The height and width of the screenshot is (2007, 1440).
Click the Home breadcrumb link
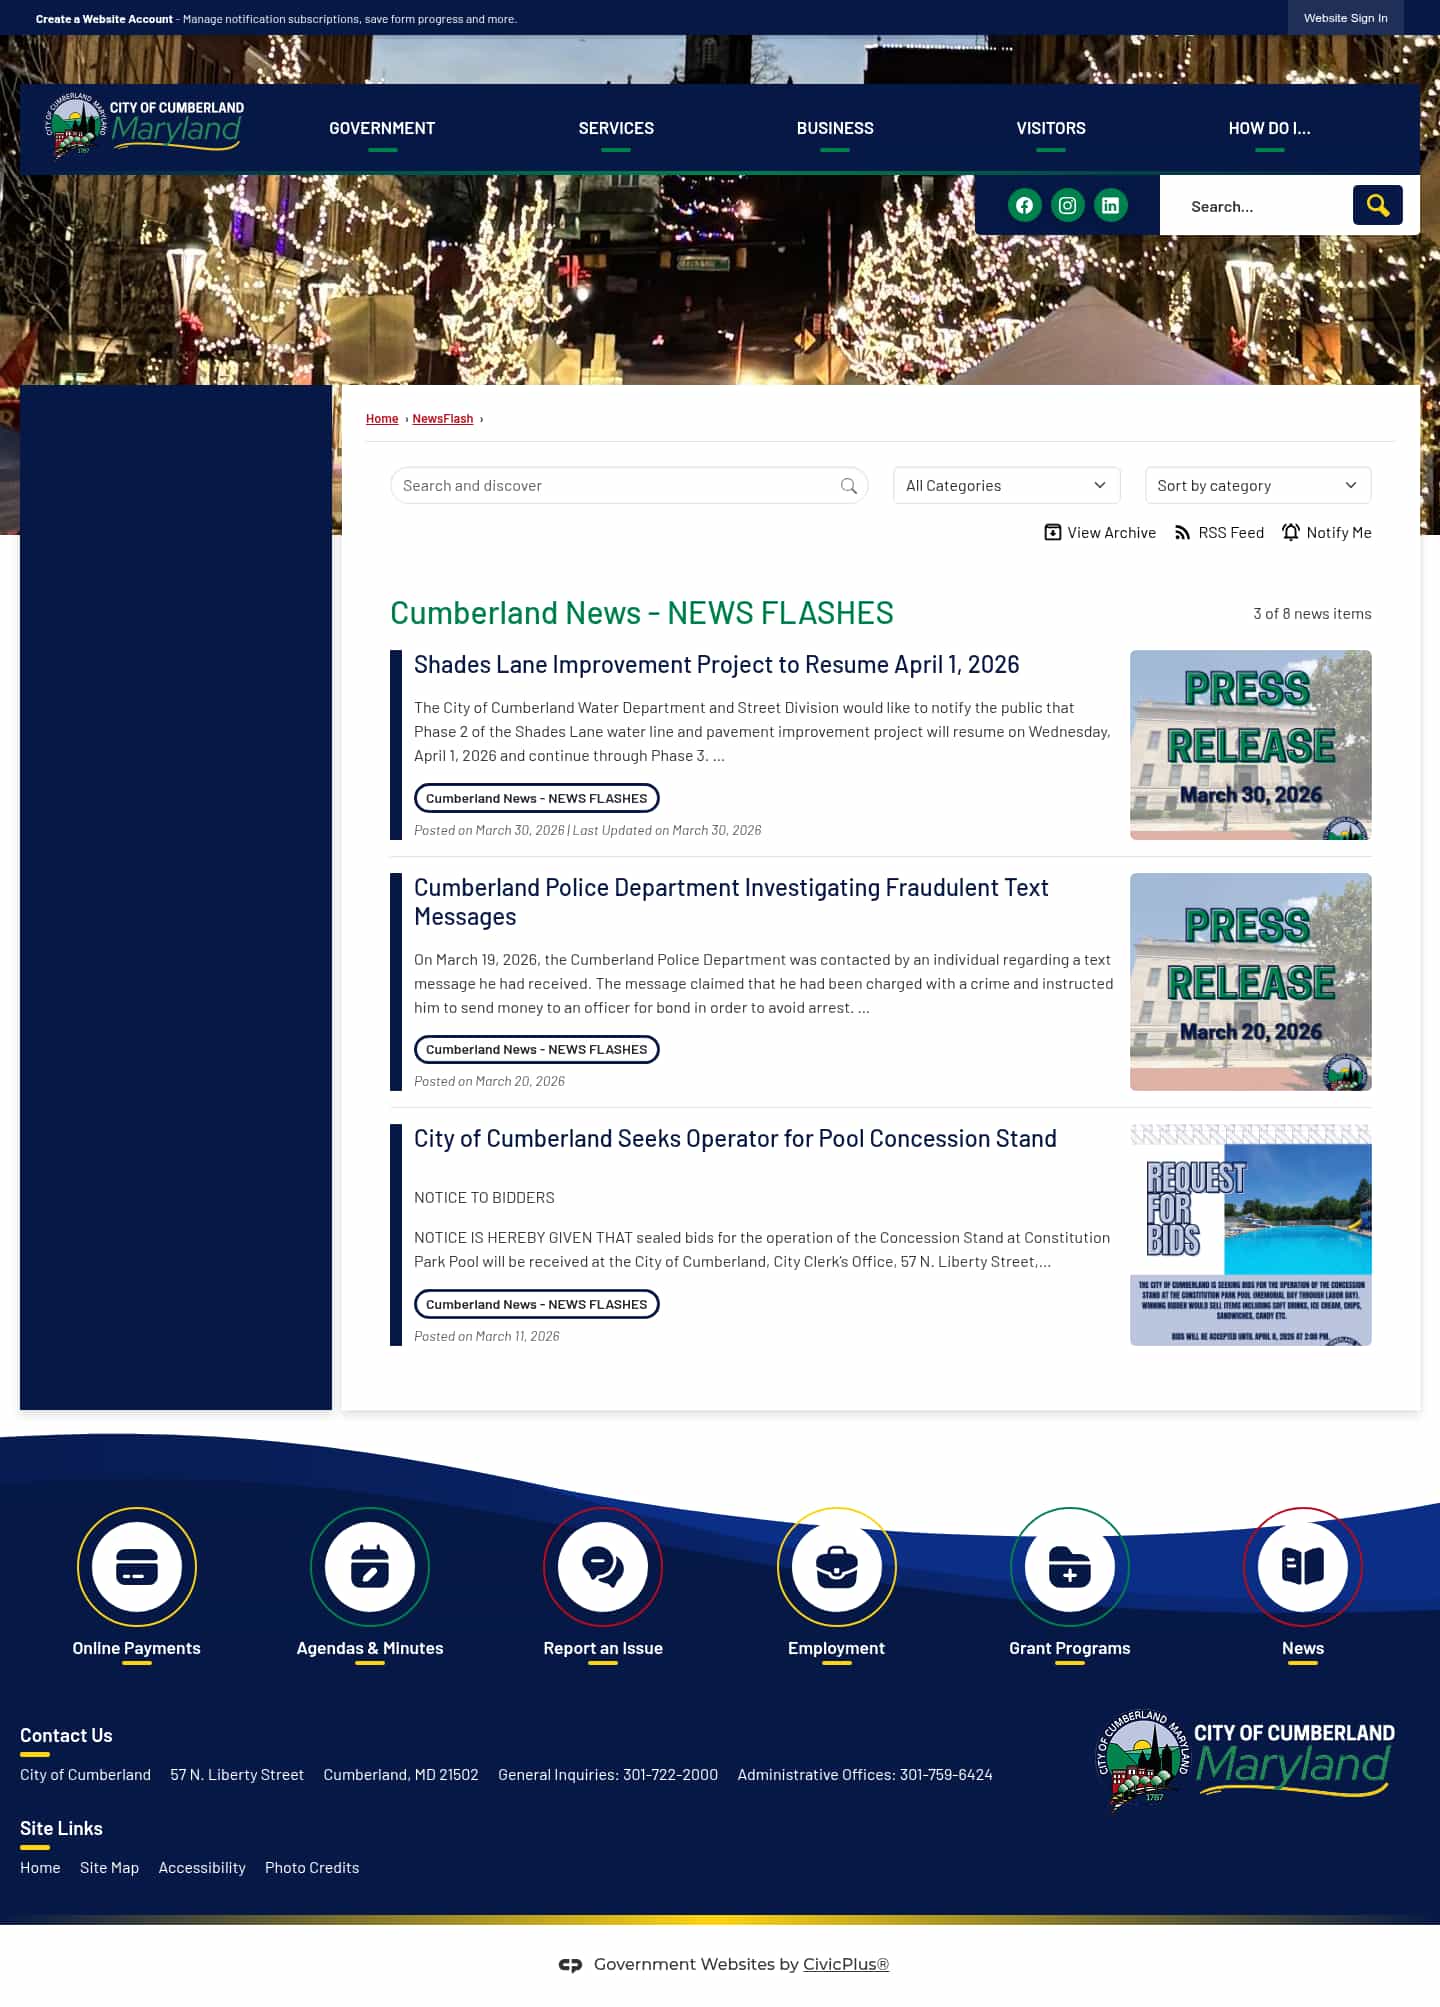click(382, 419)
